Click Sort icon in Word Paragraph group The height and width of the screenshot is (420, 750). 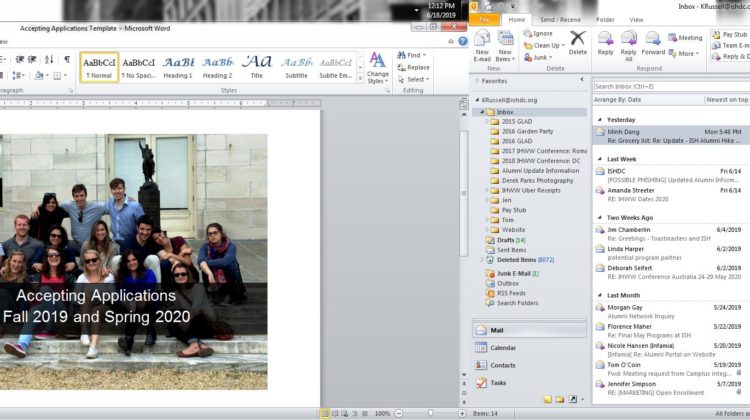click(49, 59)
